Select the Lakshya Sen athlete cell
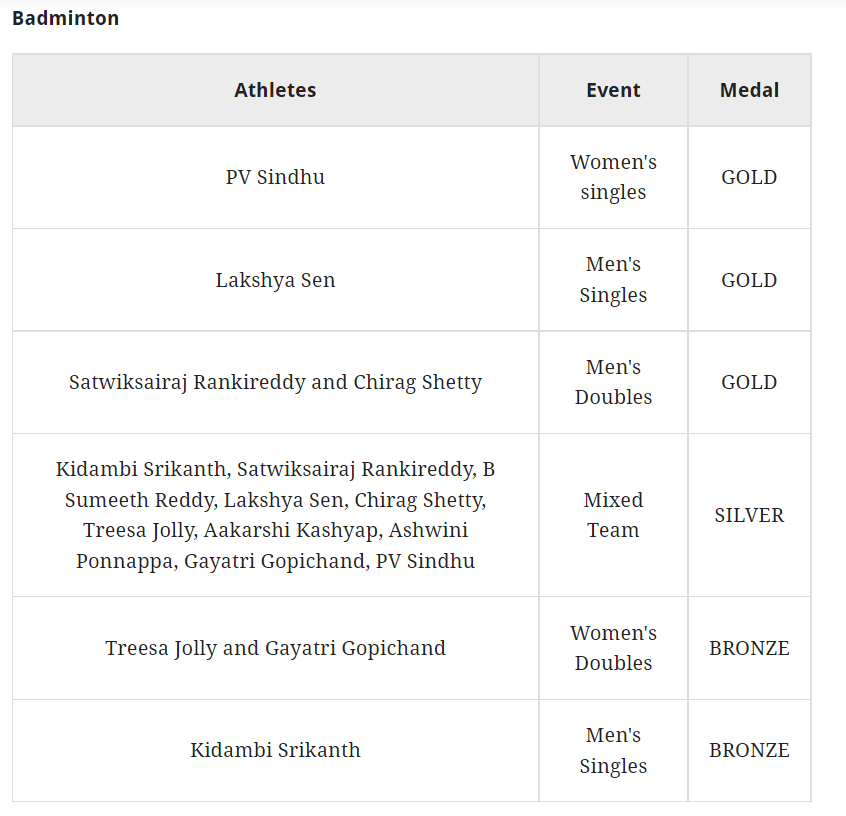 [x=275, y=280]
